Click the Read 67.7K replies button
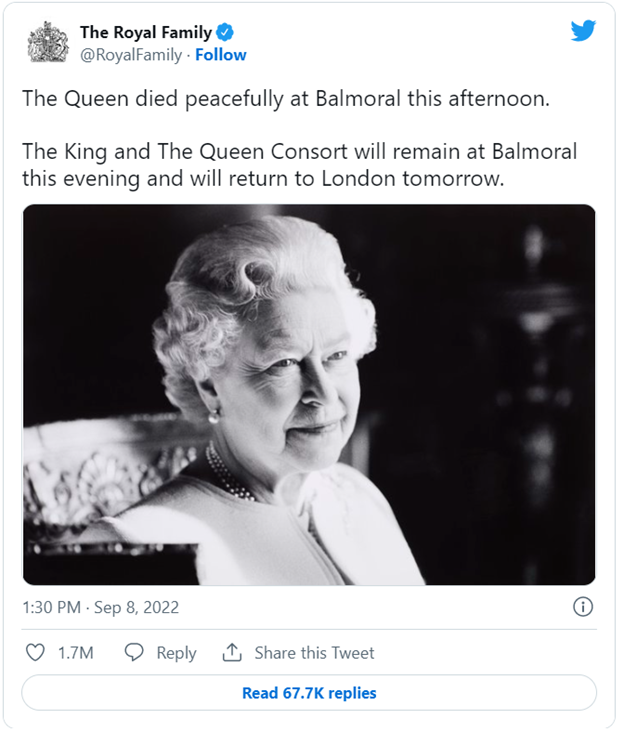The width and height of the screenshot is (624, 732). pyautogui.click(x=309, y=693)
